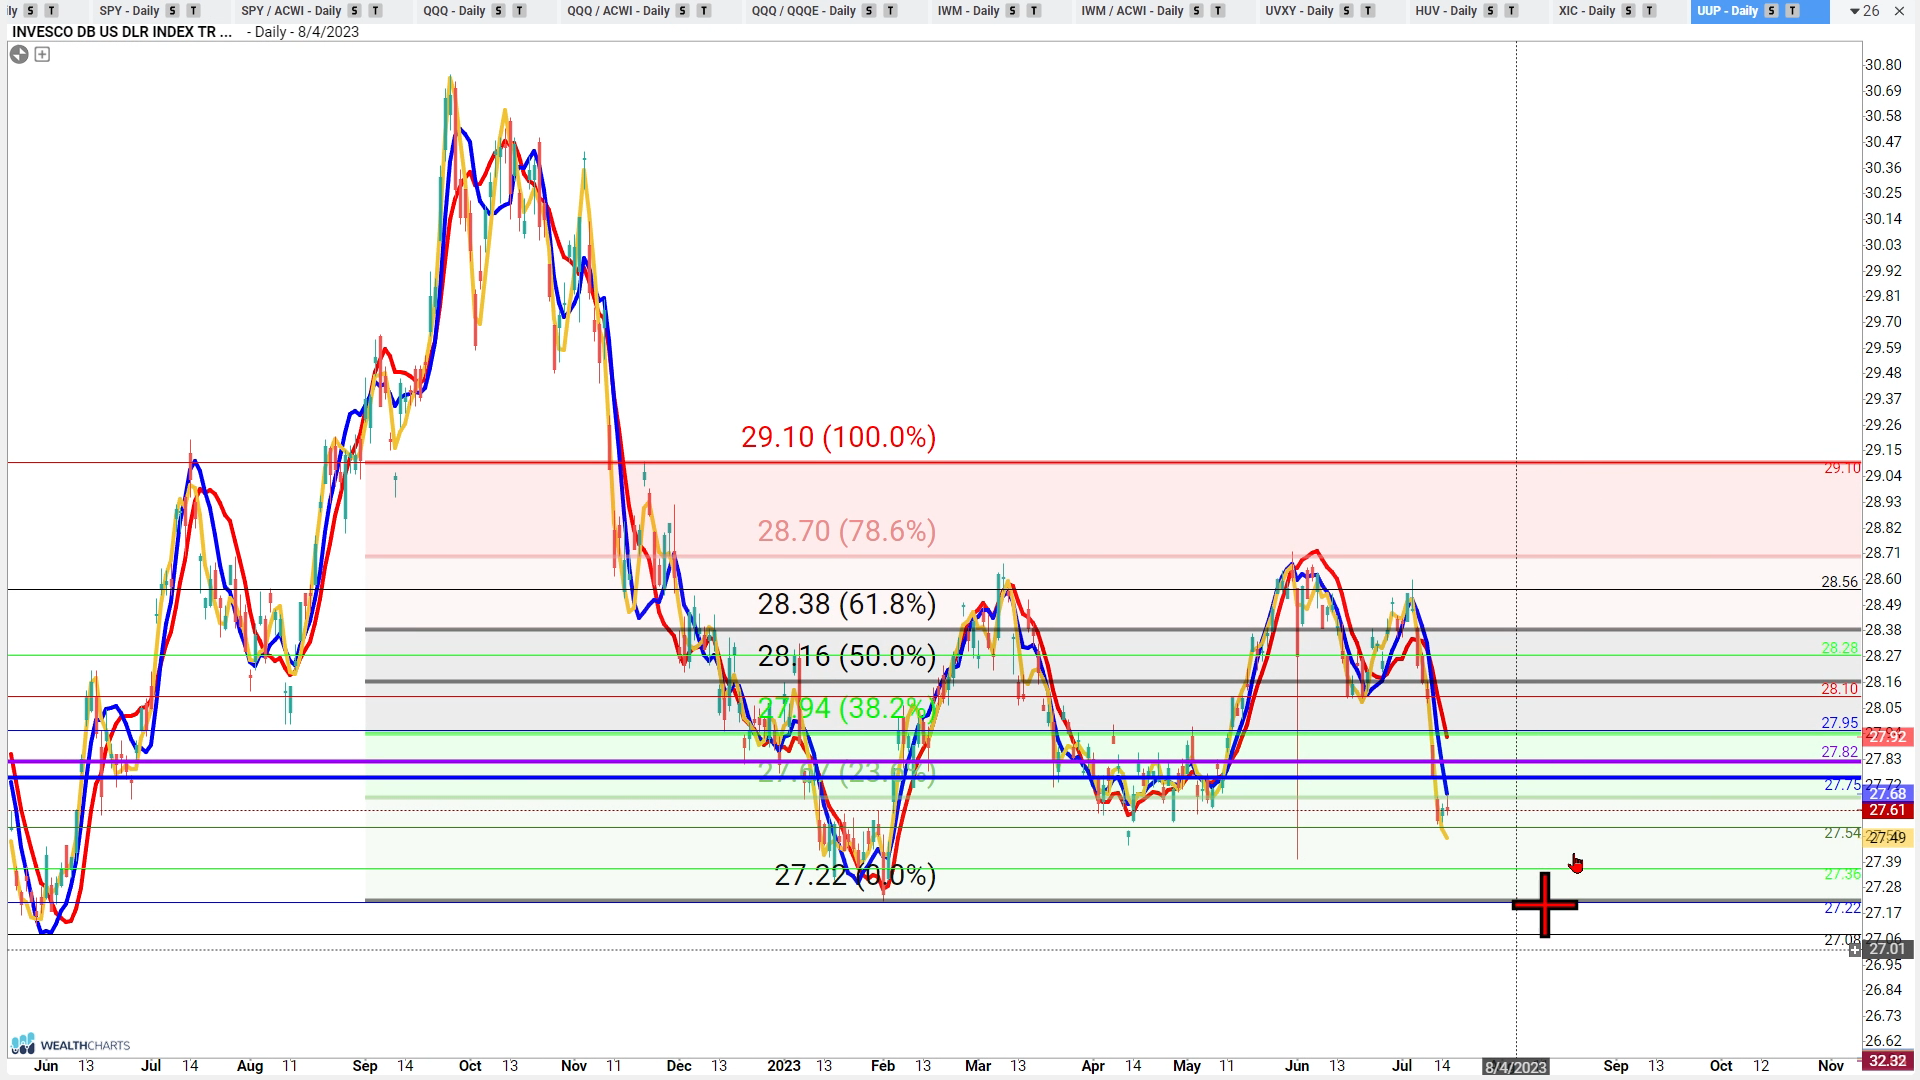Click the S icon on XIC - Daily tab
This screenshot has width=1920, height=1080.
[1629, 11]
